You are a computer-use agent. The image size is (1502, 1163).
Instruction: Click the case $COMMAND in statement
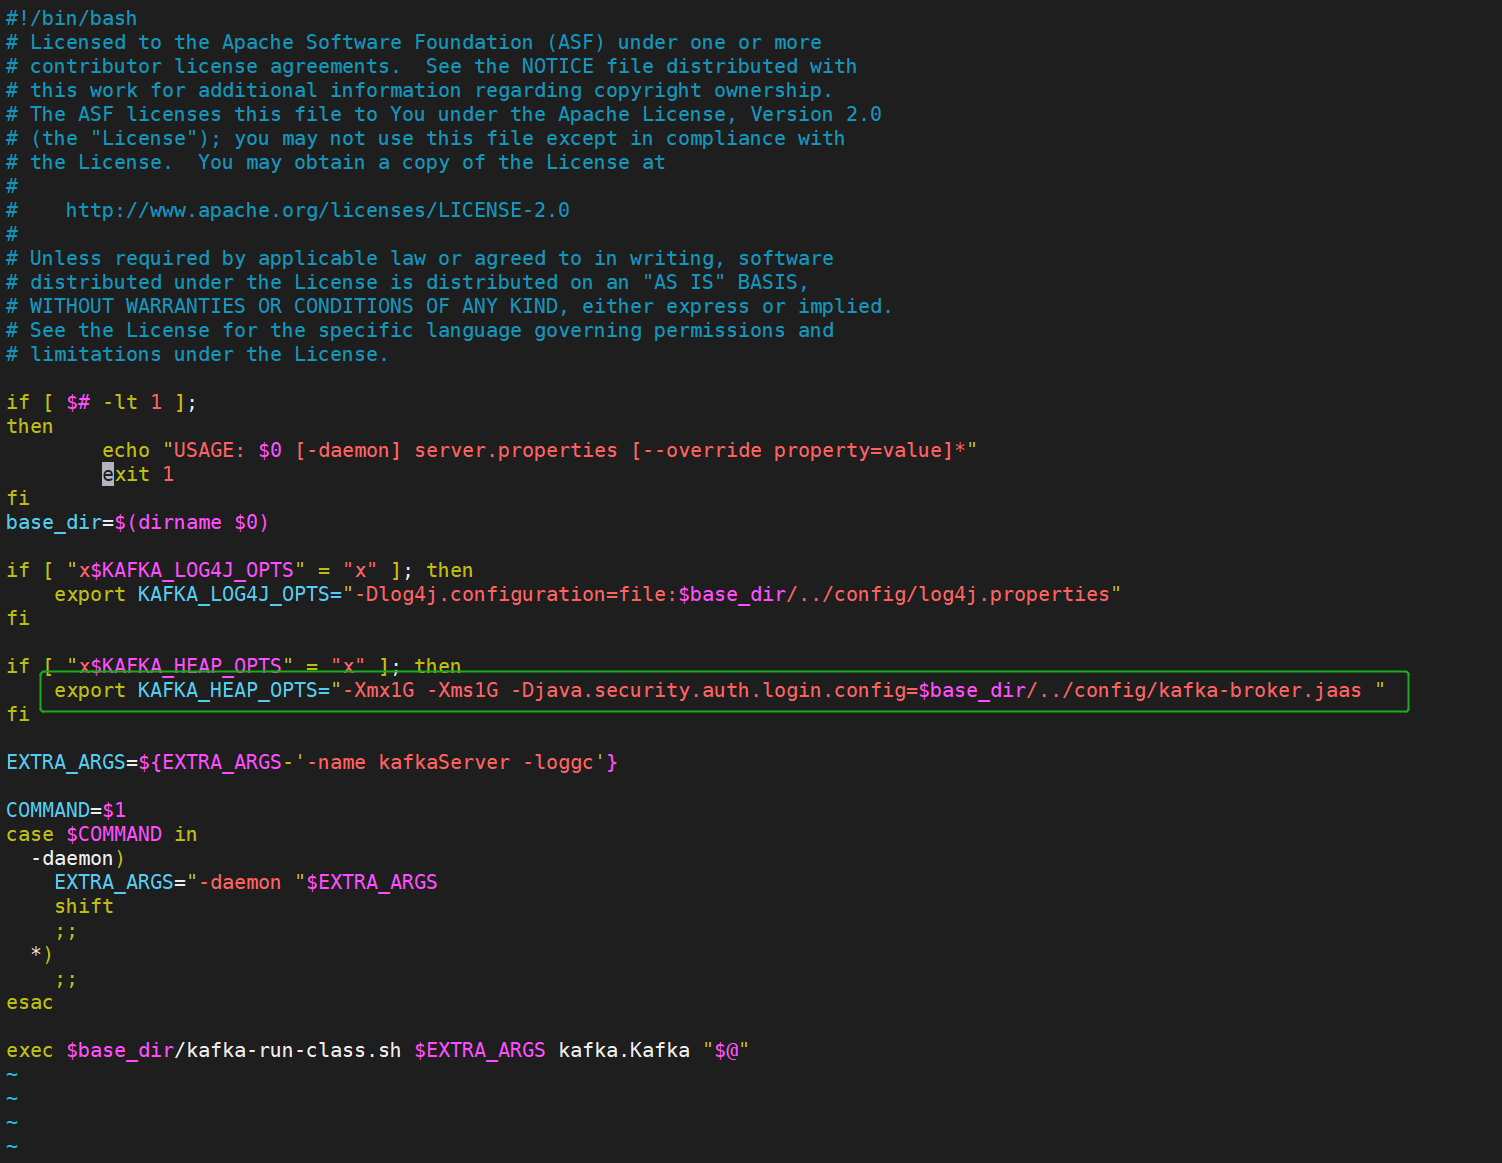click(x=101, y=835)
